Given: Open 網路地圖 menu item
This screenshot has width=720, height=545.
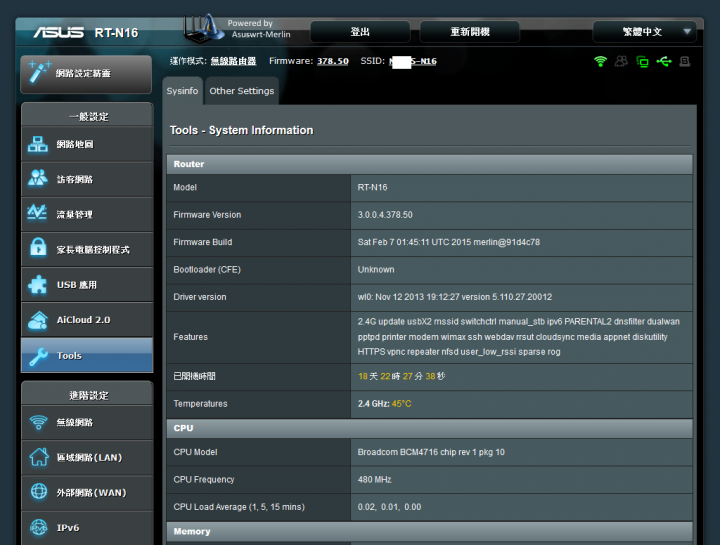Looking at the screenshot, I should click(87, 144).
